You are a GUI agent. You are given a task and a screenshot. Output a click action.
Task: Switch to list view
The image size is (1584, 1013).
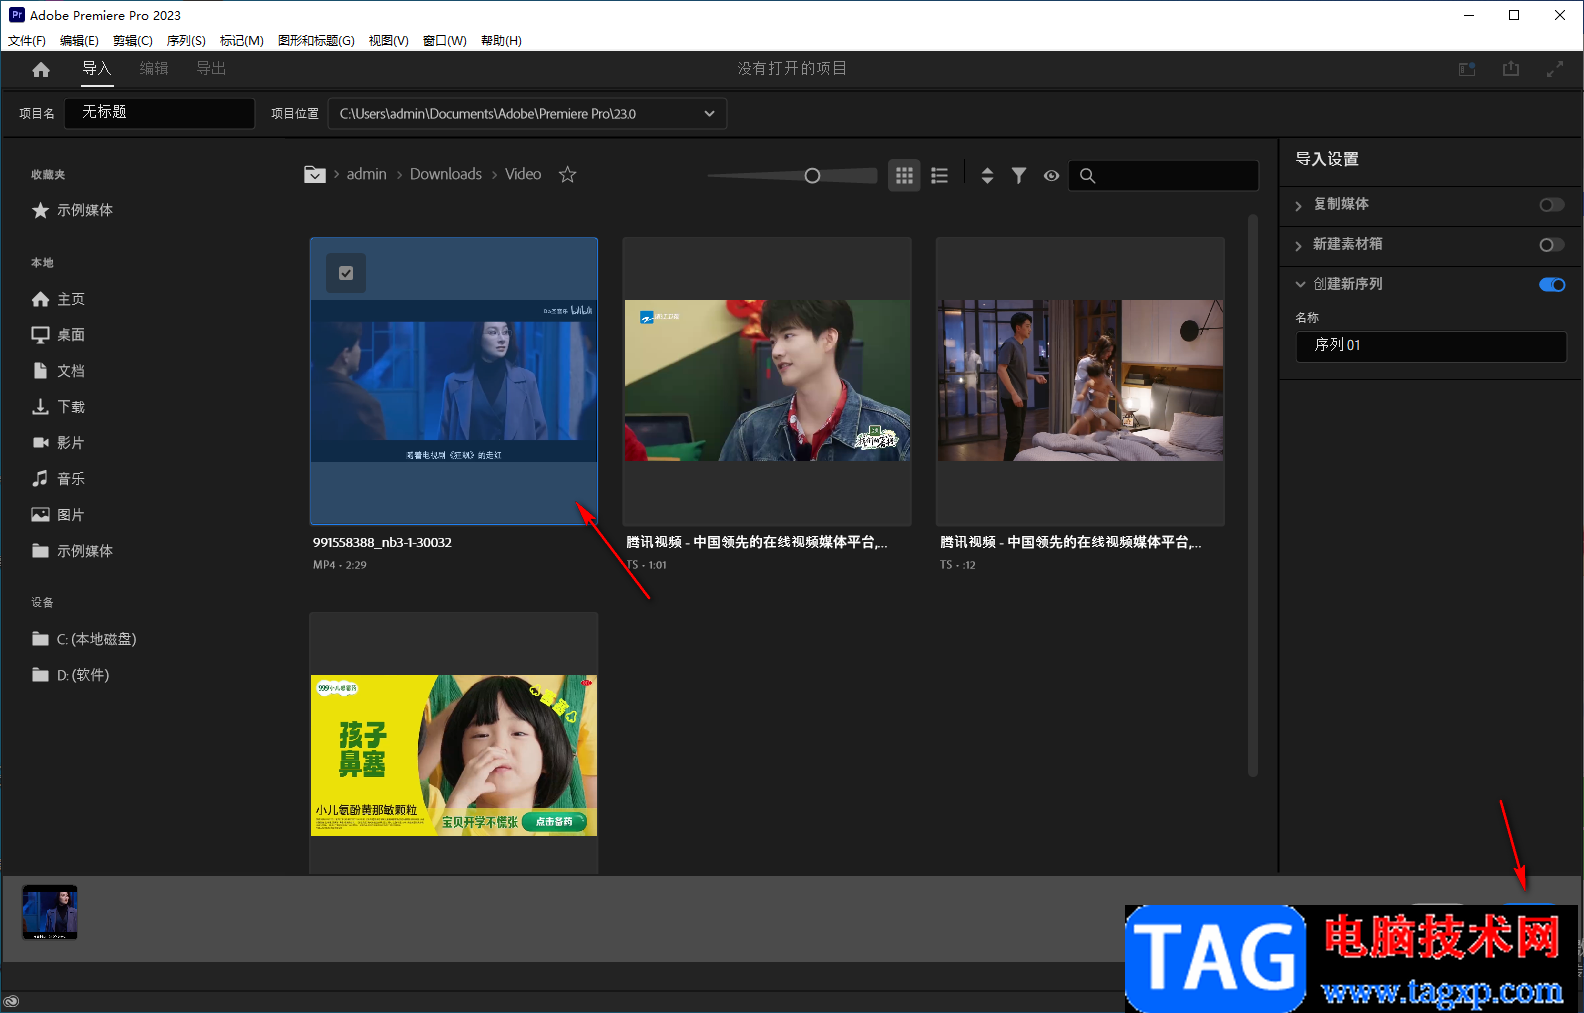point(939,175)
